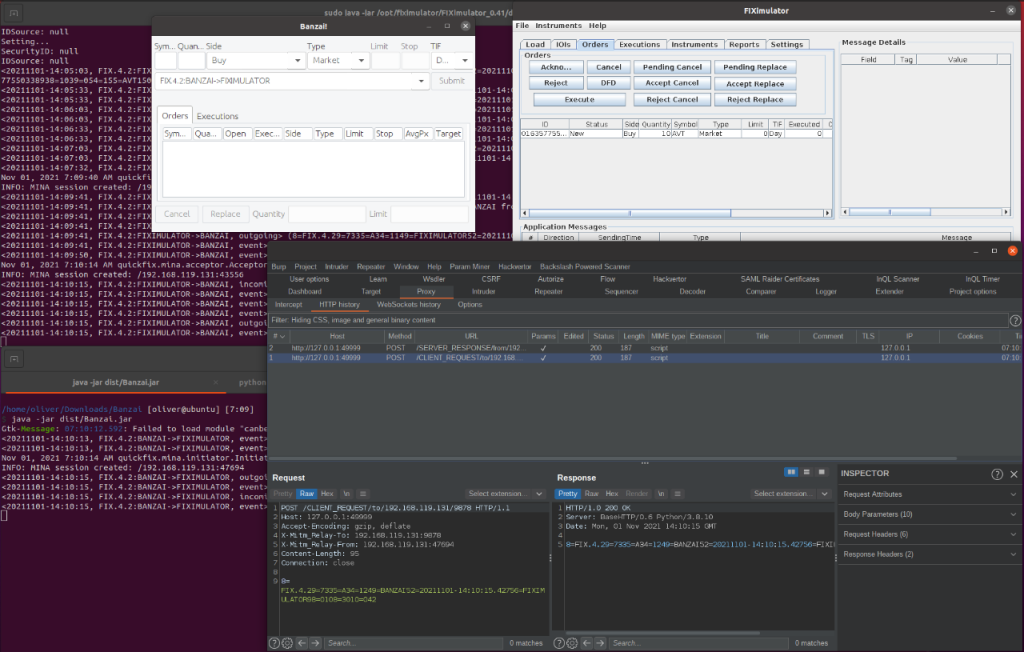Click the \n character display icon in Response panel

[x=661, y=493]
